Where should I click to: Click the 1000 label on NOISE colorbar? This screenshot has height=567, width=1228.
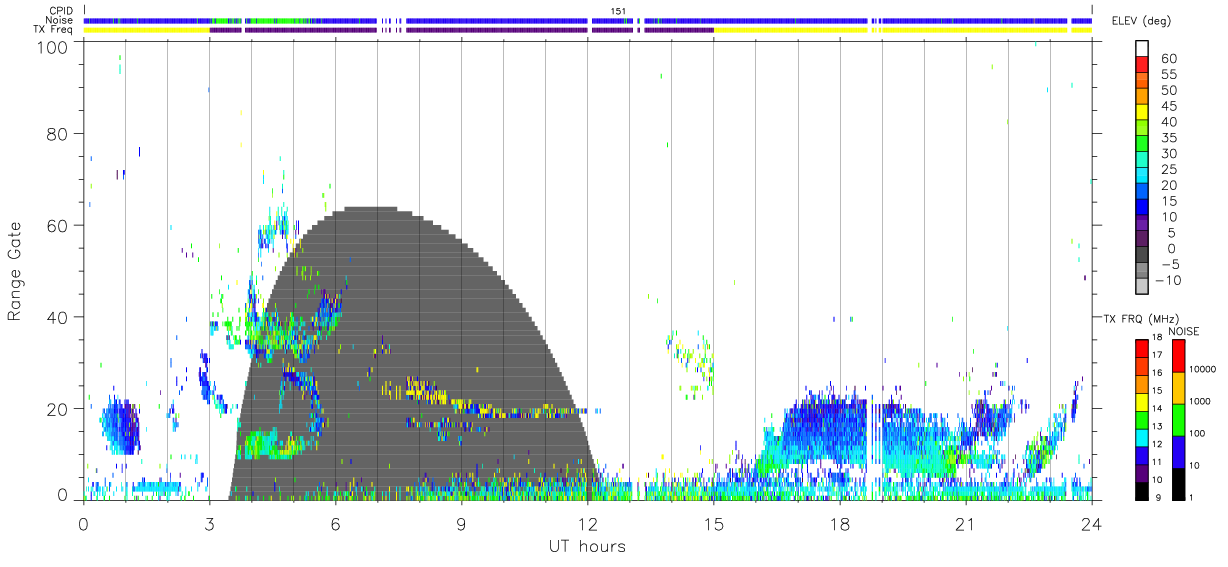point(1198,400)
